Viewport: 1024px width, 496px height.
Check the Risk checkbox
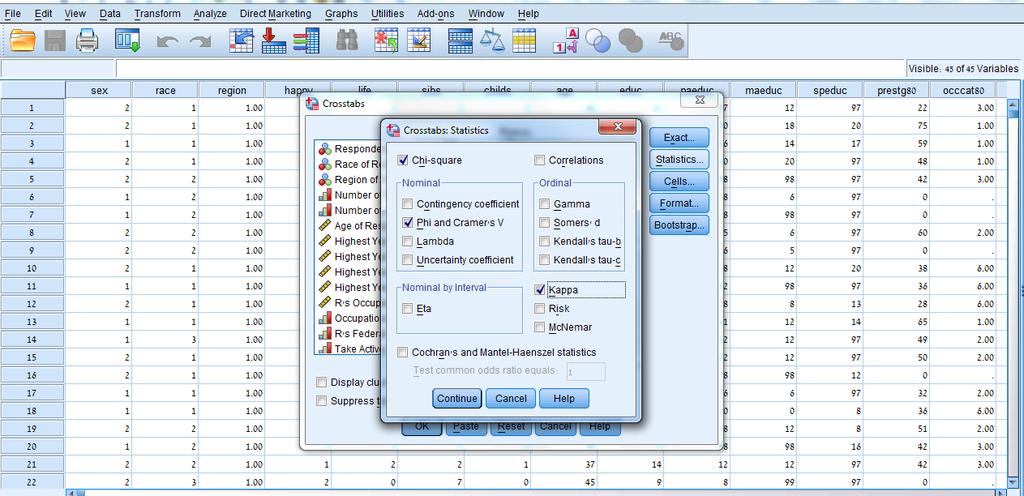[540, 308]
